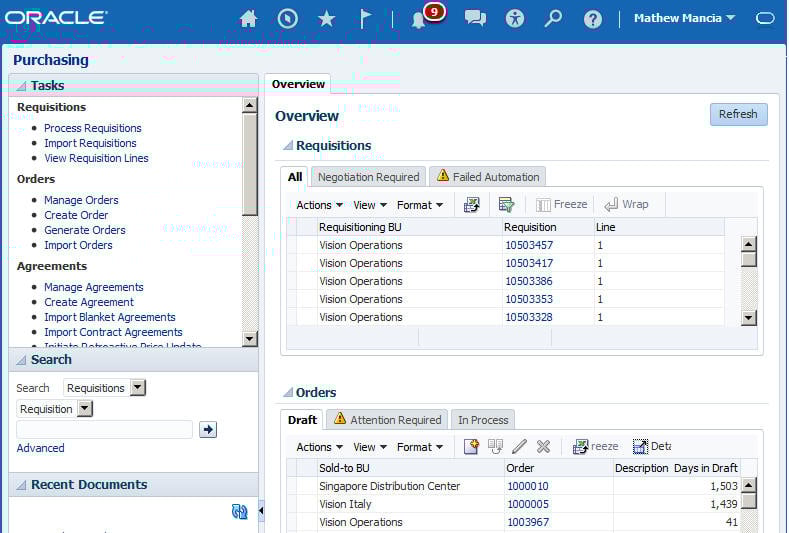
Task: Open the Recent Items clock icon
Action: click(x=287, y=19)
